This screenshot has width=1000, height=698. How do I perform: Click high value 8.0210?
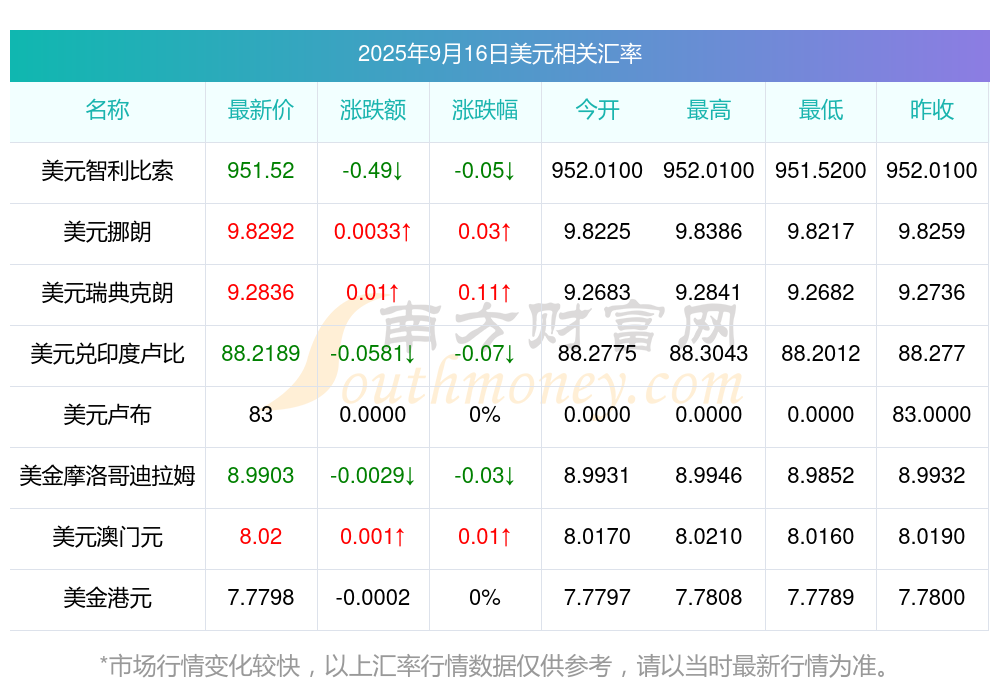(x=709, y=537)
